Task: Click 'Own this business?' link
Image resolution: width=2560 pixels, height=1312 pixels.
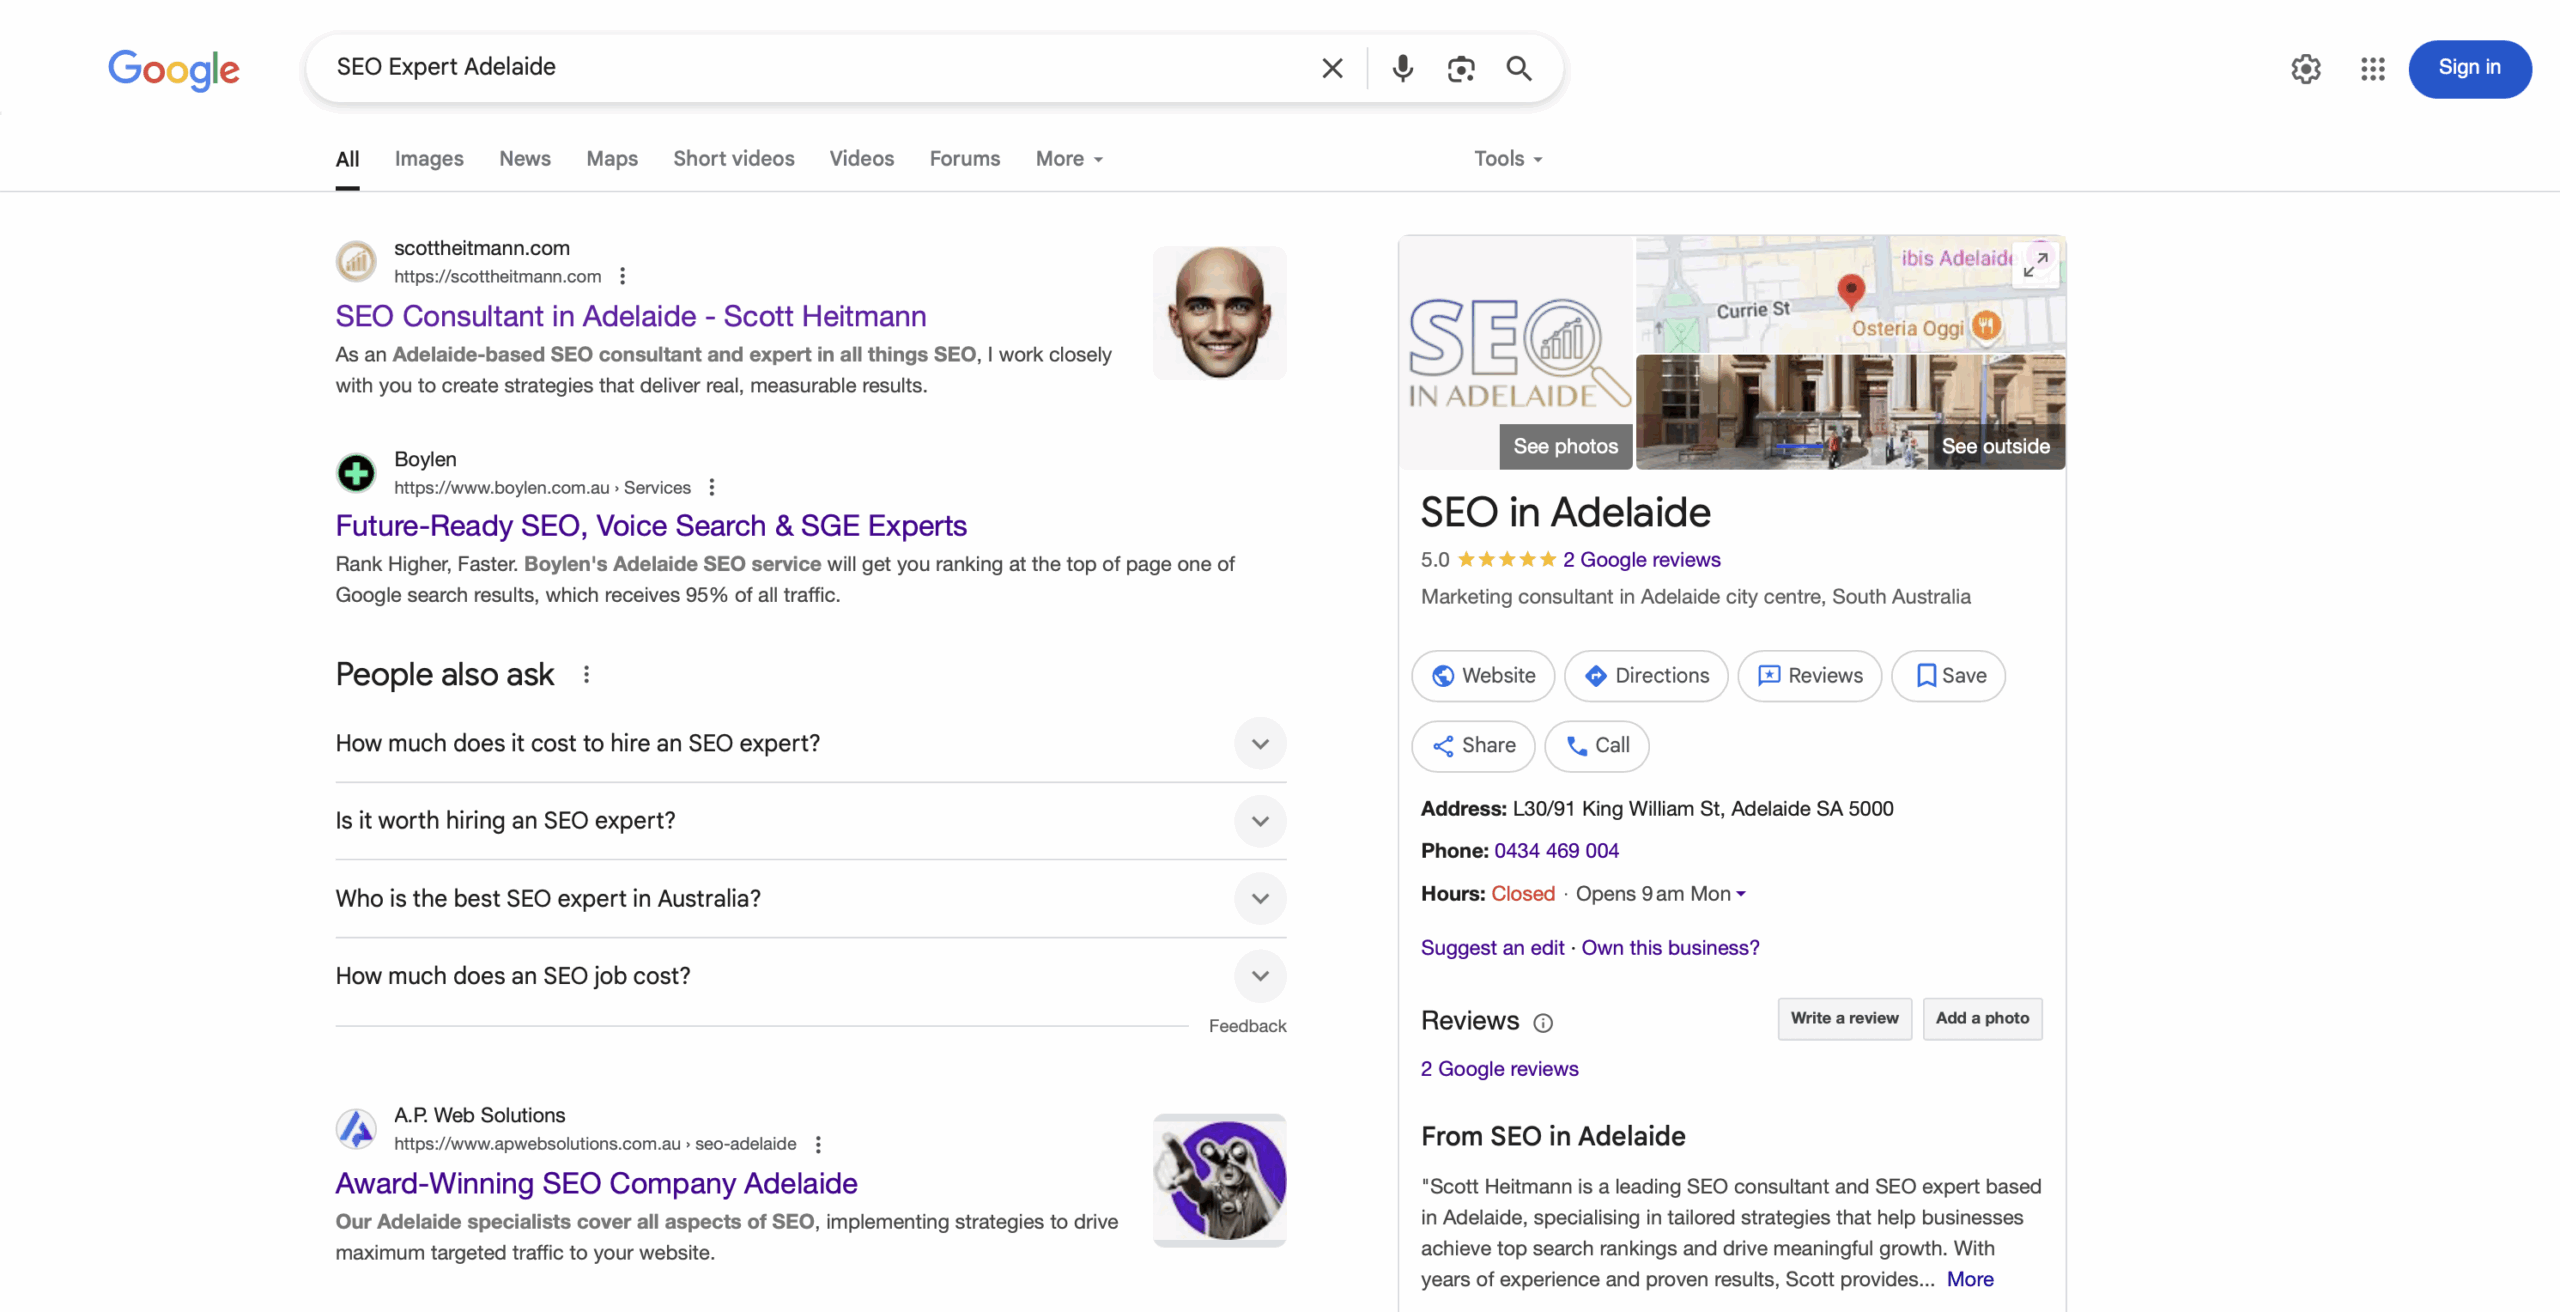Action: click(1670, 948)
